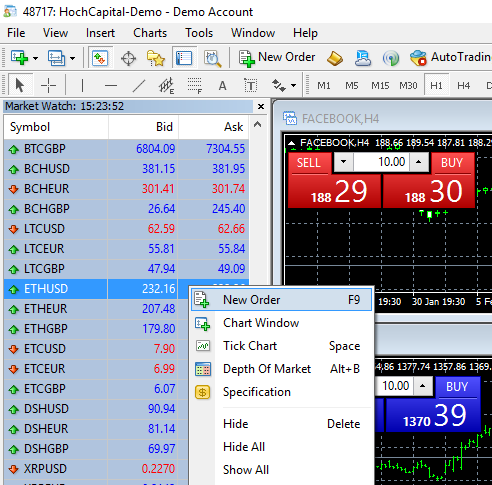The width and height of the screenshot is (492, 485).
Task: Open the Charts menu
Action: click(150, 33)
